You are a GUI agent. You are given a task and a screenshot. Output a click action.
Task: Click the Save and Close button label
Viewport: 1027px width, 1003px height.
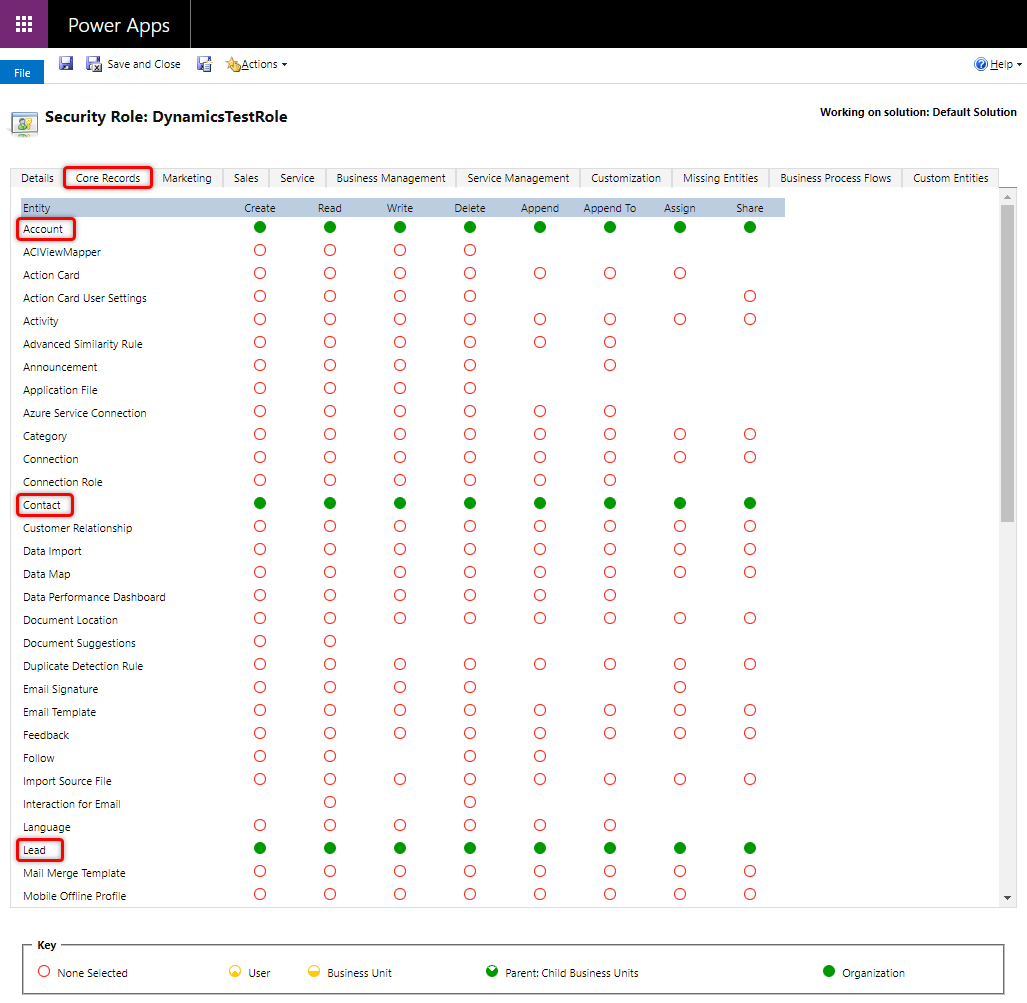[x=144, y=64]
